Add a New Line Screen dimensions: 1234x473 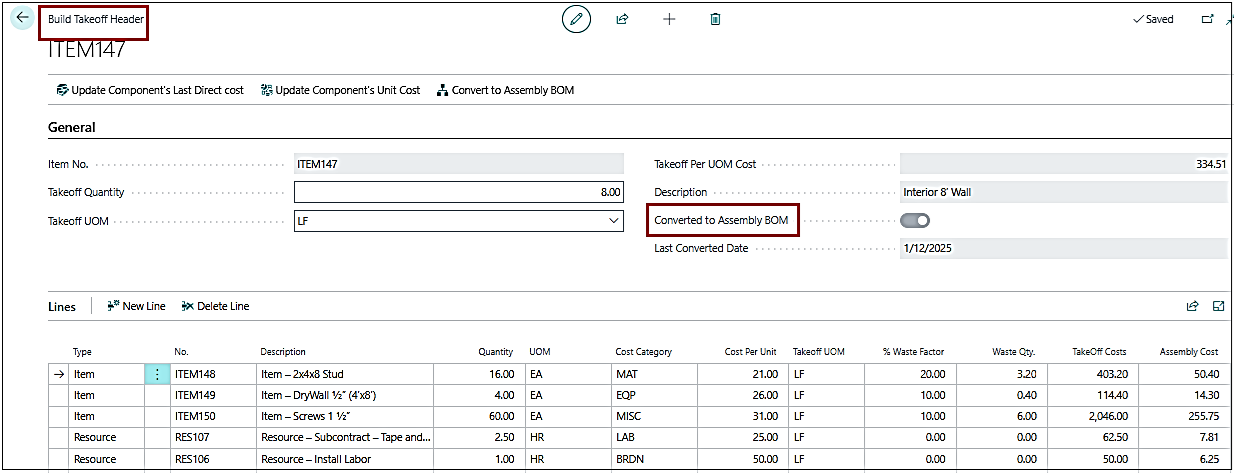[x=136, y=306]
